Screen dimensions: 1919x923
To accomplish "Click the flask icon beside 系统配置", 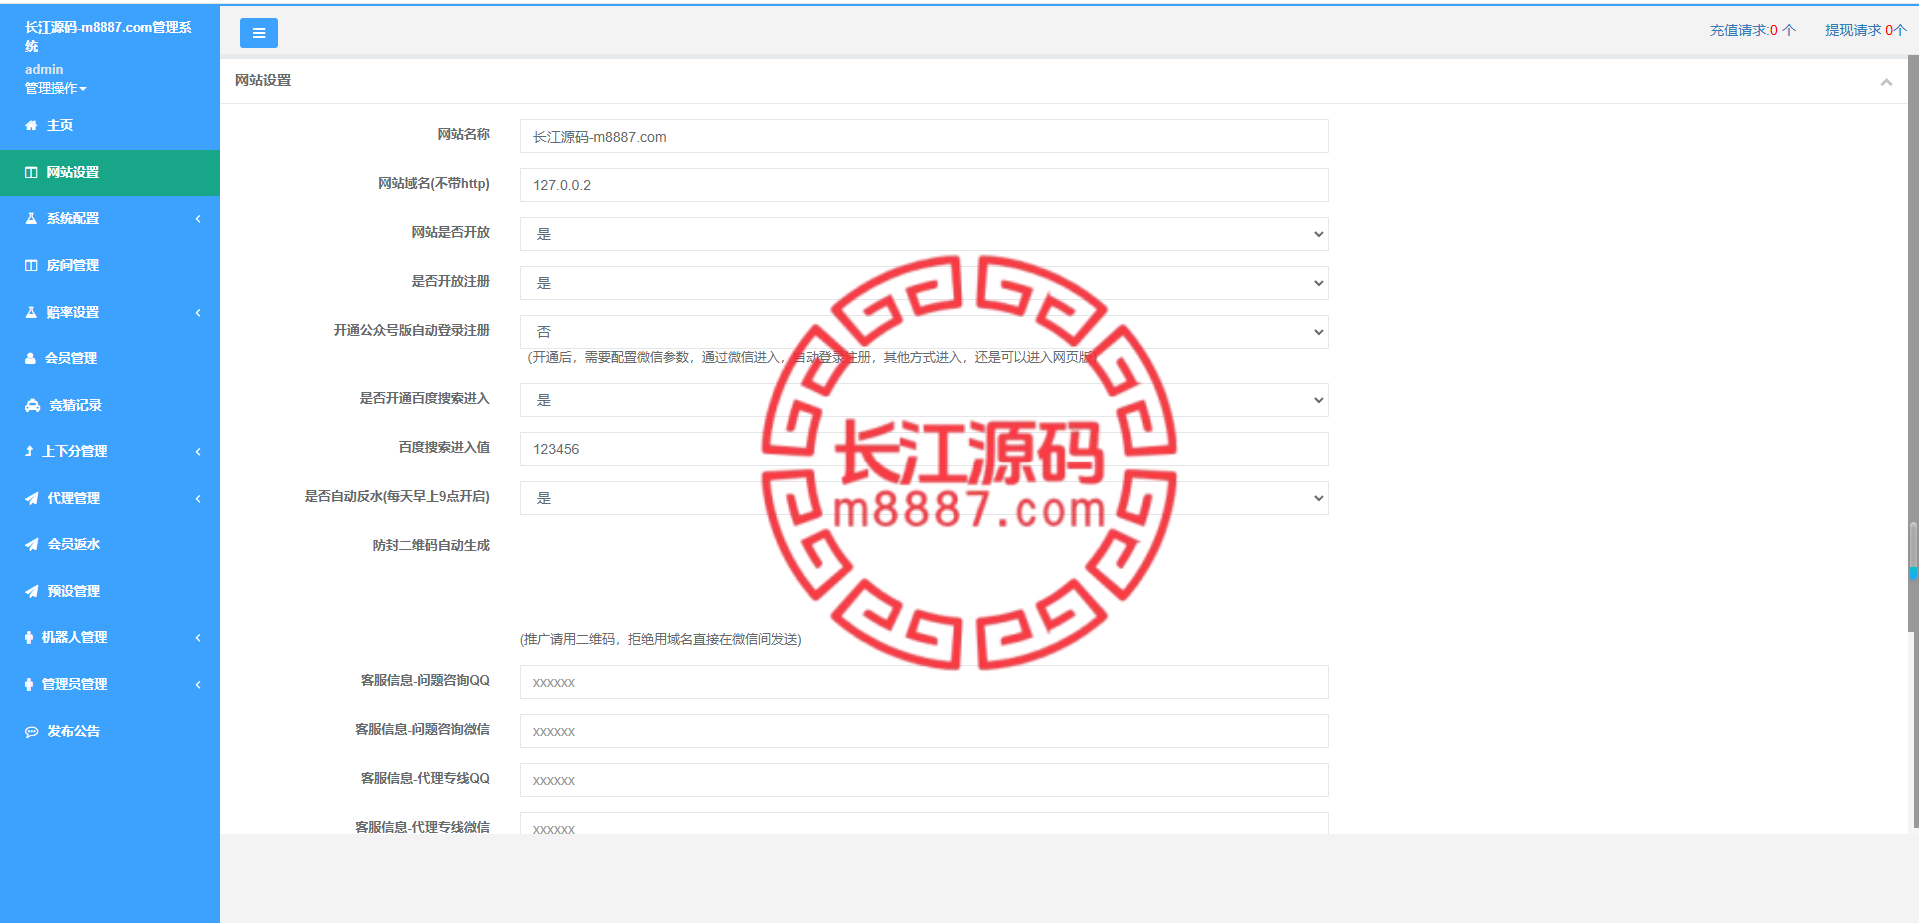I will click(x=31, y=218).
